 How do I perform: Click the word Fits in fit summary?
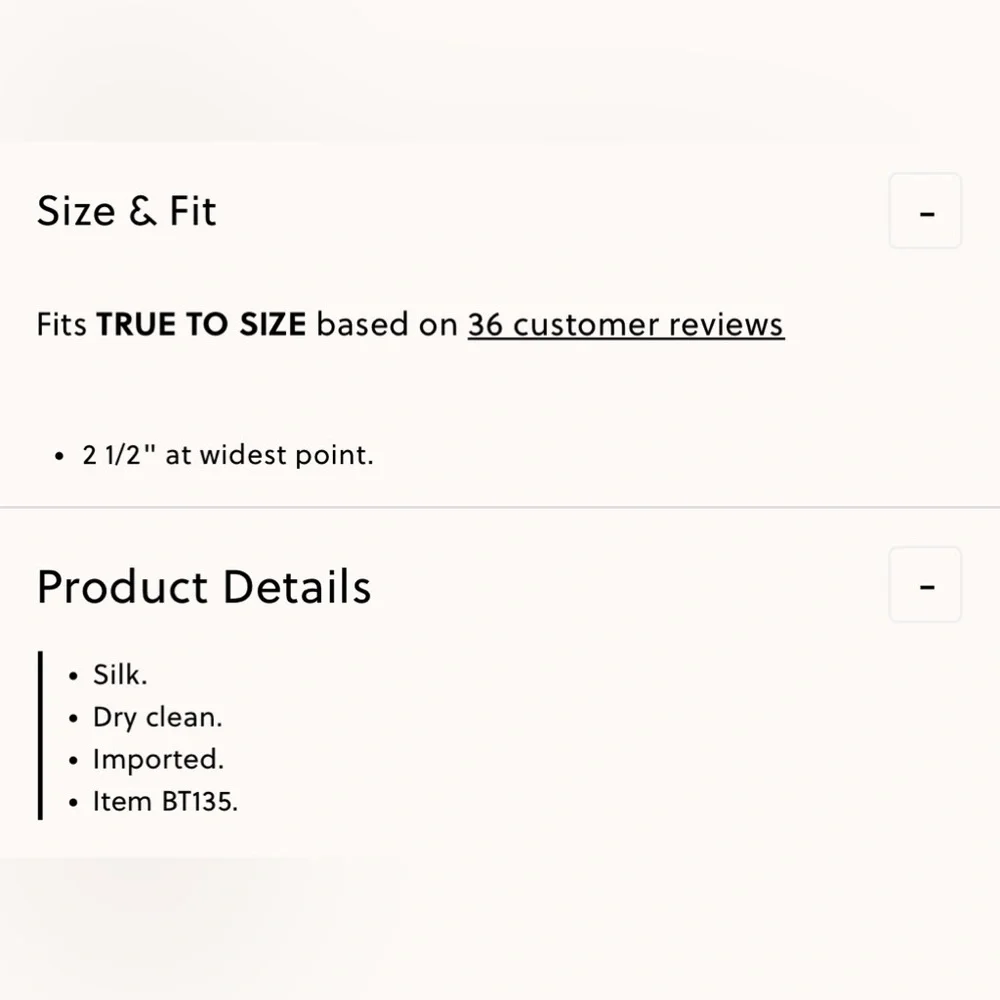(61, 324)
